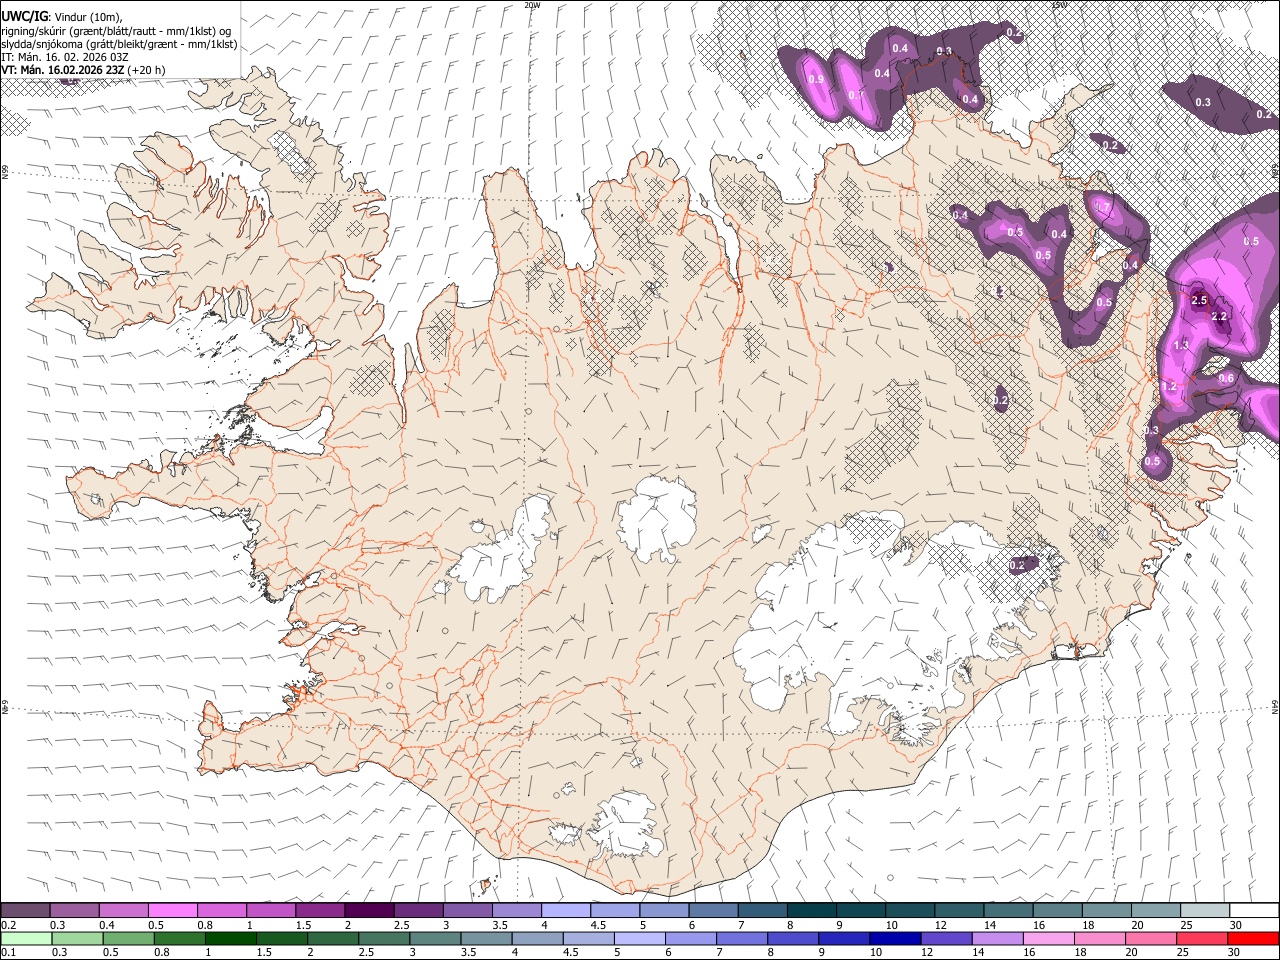Select the bright red swatch after 30 in rain legend
Image resolution: width=1280 pixels, height=960 pixels.
point(1253,938)
